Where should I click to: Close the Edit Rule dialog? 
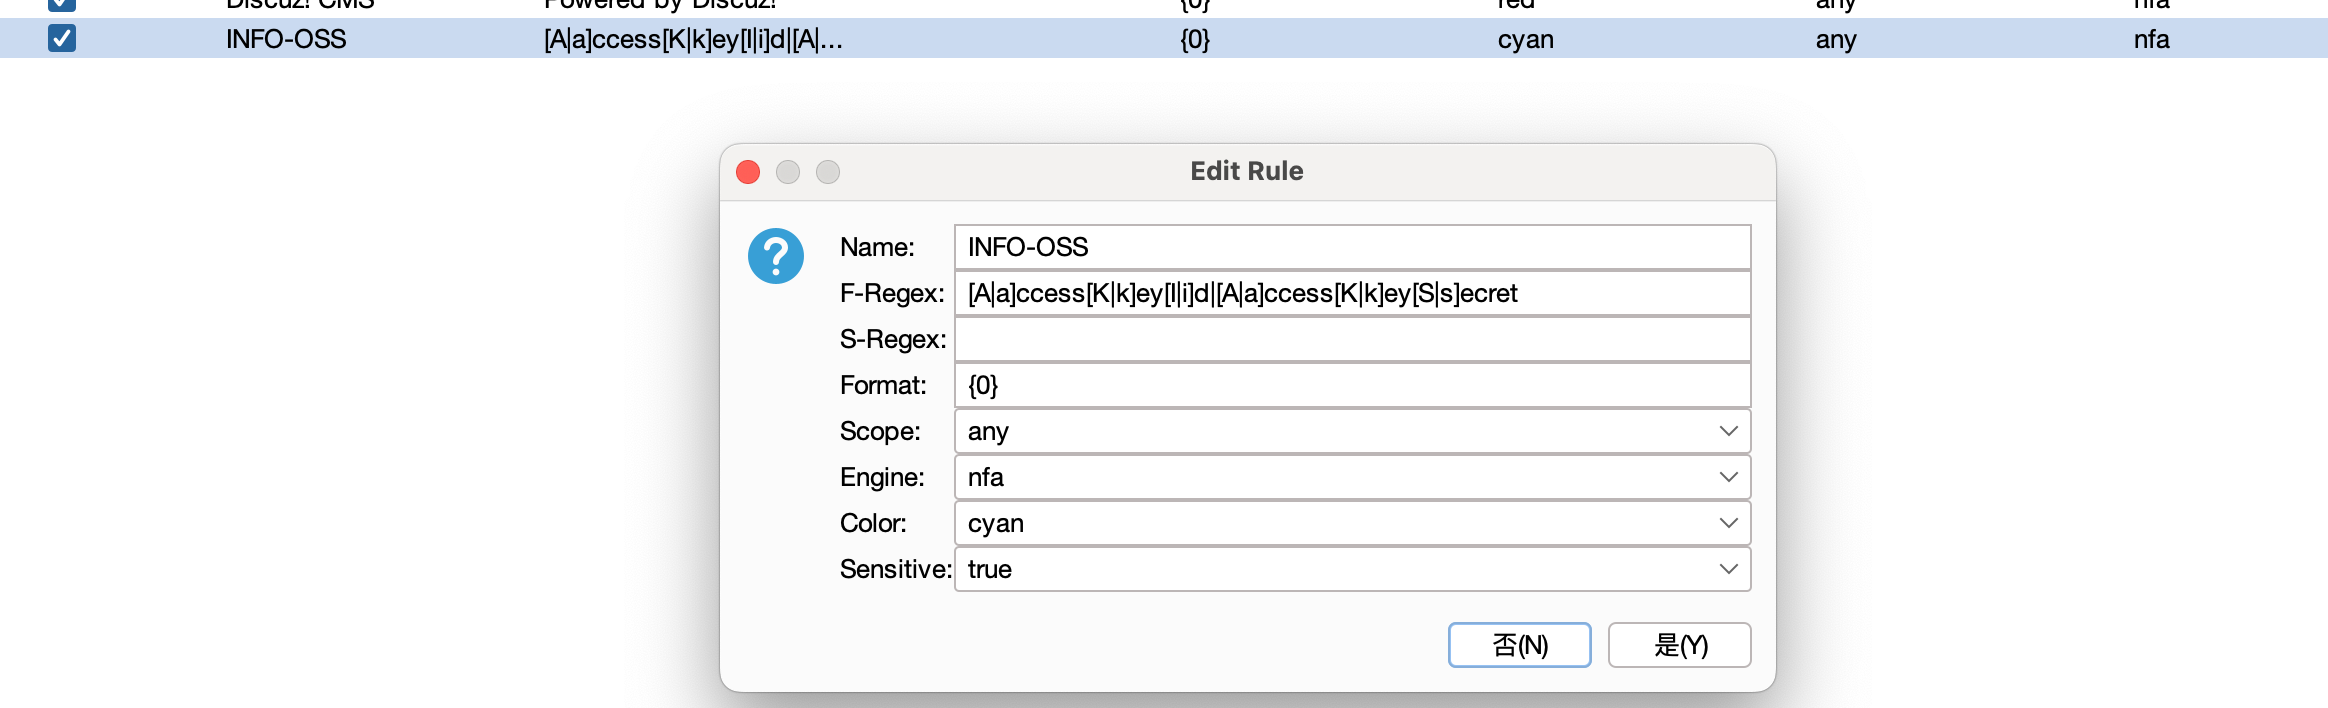[748, 172]
